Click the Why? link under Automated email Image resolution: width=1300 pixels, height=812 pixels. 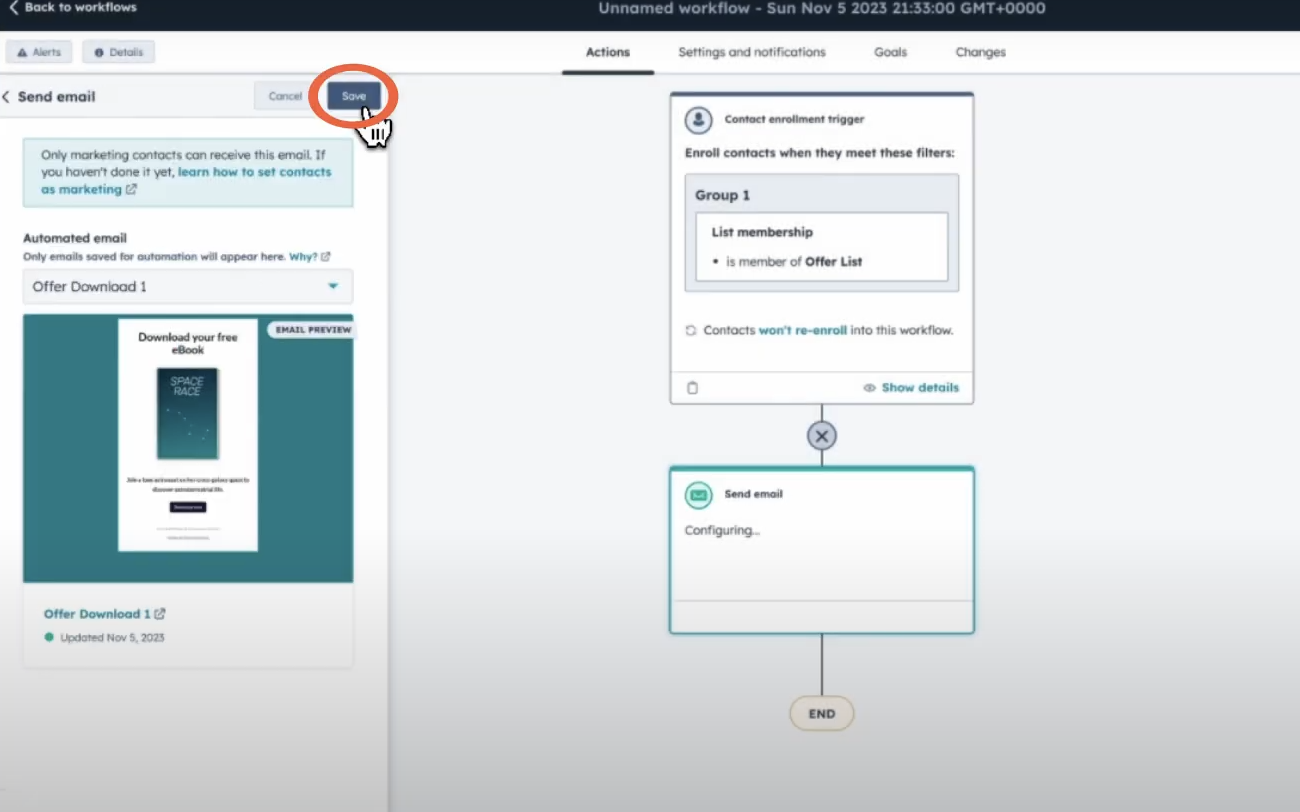pyautogui.click(x=309, y=257)
